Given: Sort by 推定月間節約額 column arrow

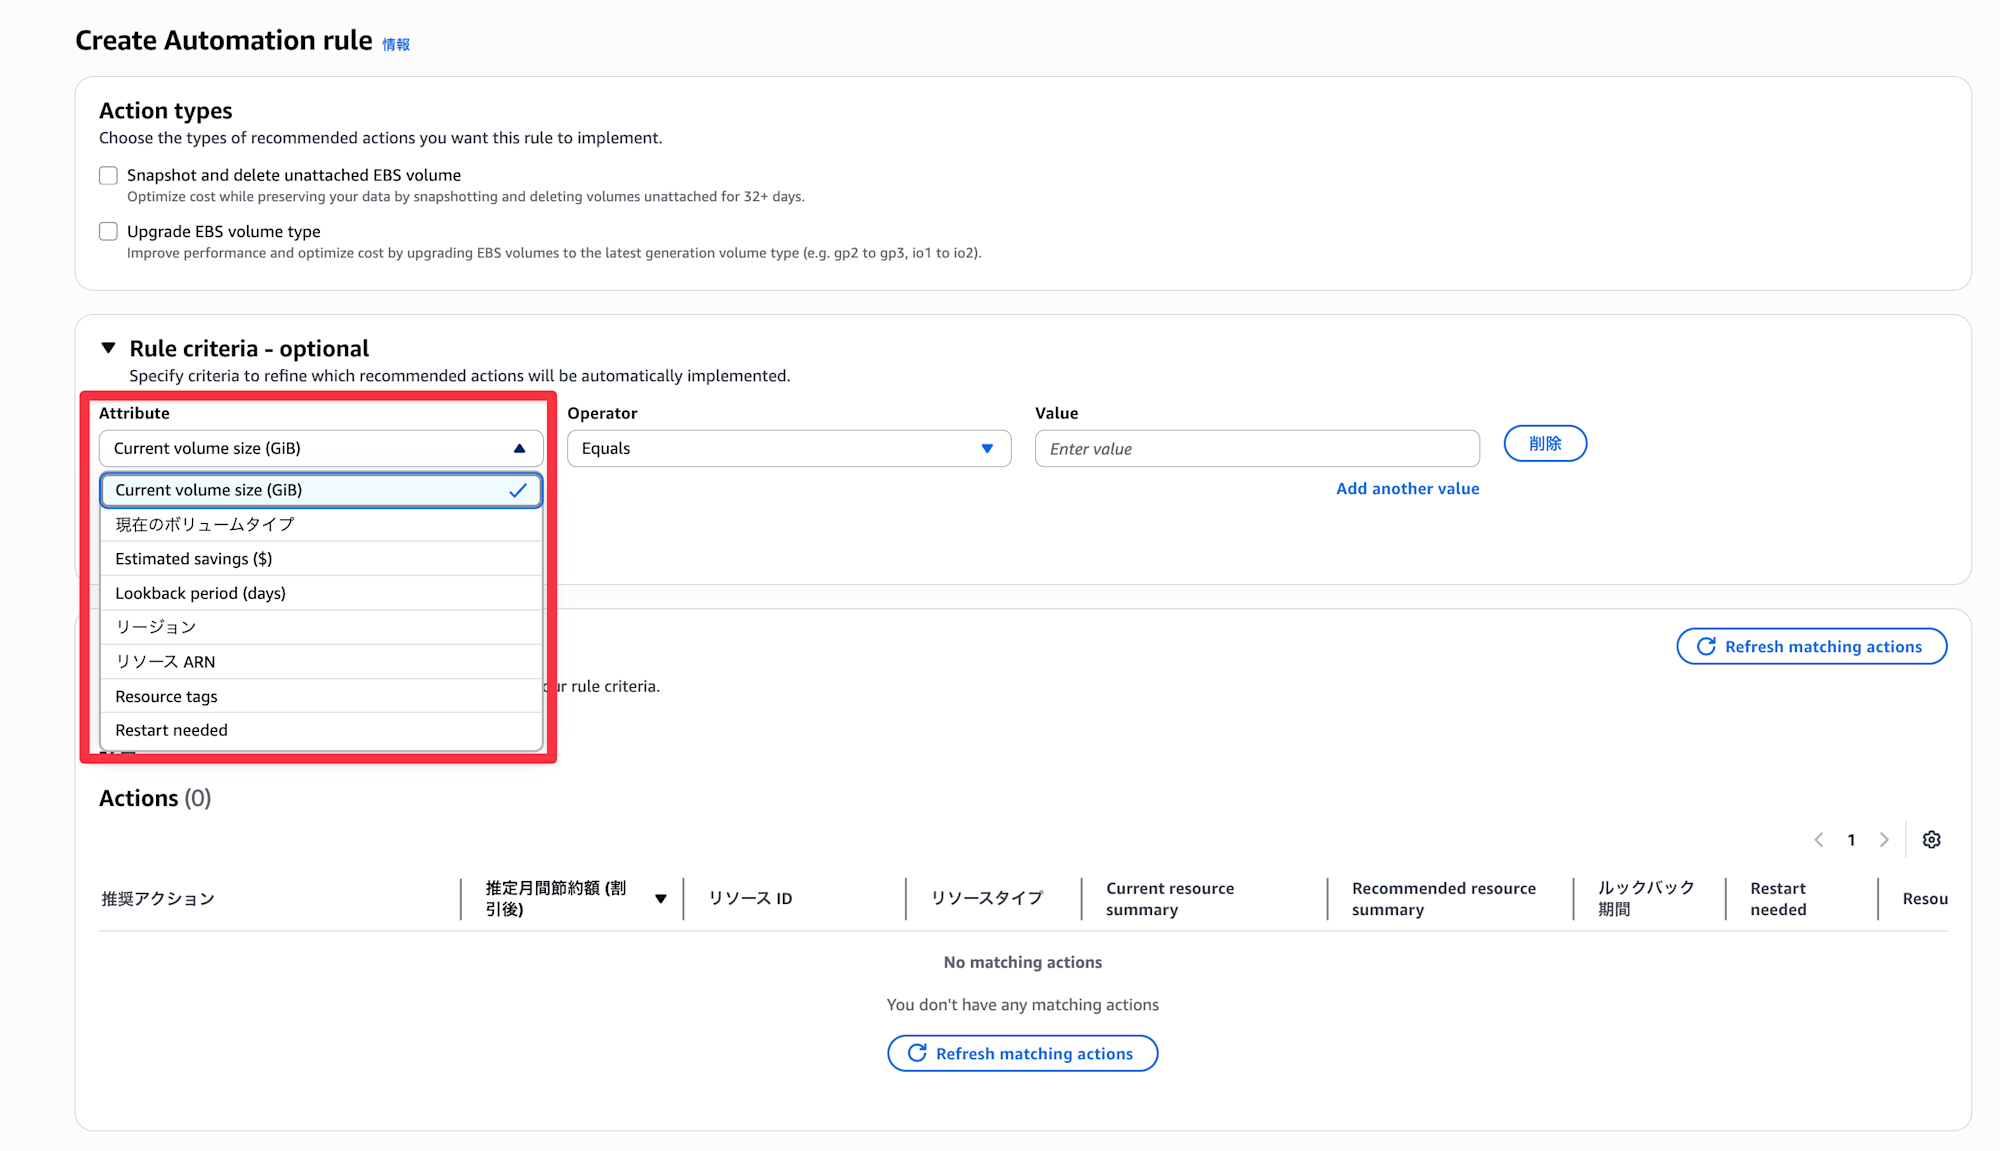Looking at the screenshot, I should tap(660, 899).
